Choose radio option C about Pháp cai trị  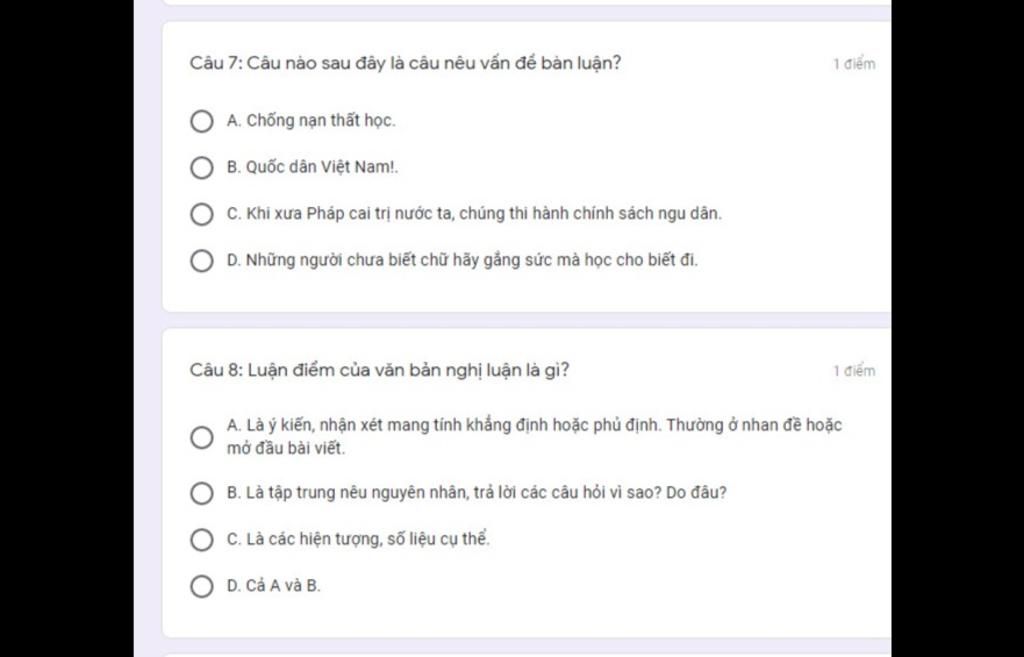202,214
